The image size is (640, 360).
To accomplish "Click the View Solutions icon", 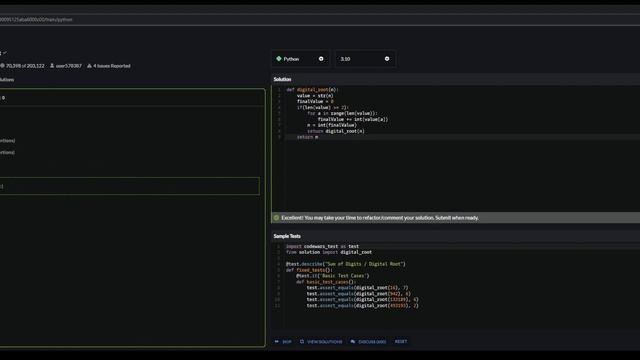I will tap(302, 342).
